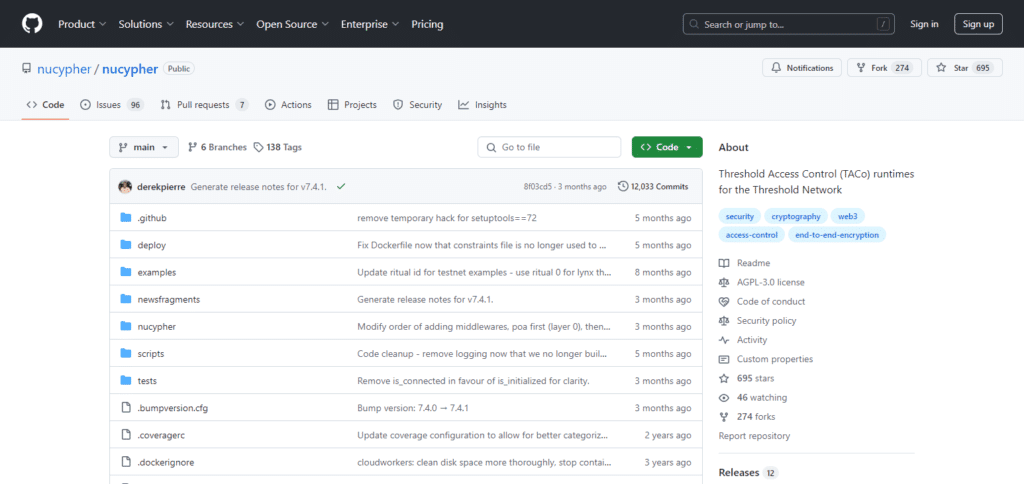Click the tests folder icon
This screenshot has height=484, width=1024.
click(x=126, y=380)
